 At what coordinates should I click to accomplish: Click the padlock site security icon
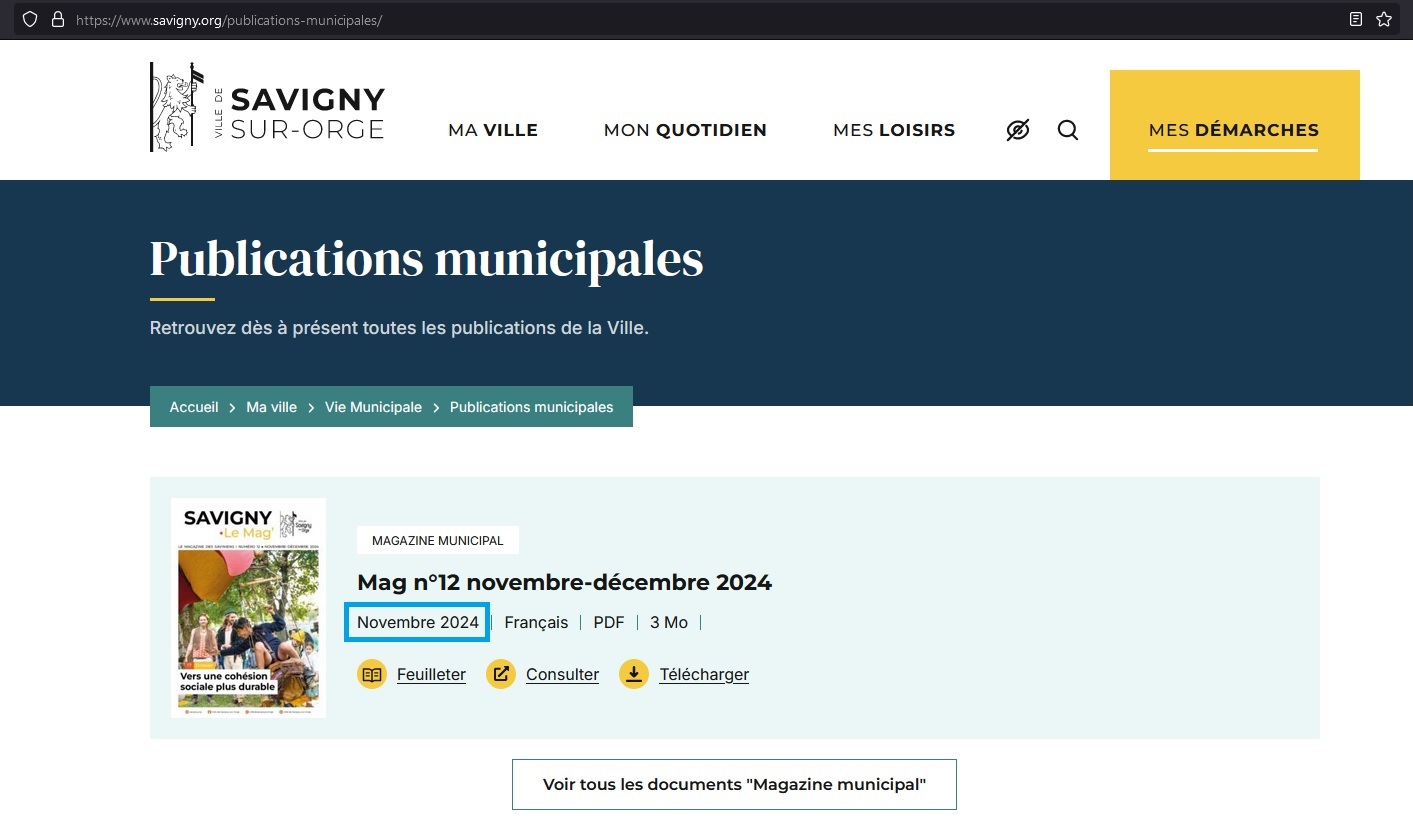click(x=57, y=19)
